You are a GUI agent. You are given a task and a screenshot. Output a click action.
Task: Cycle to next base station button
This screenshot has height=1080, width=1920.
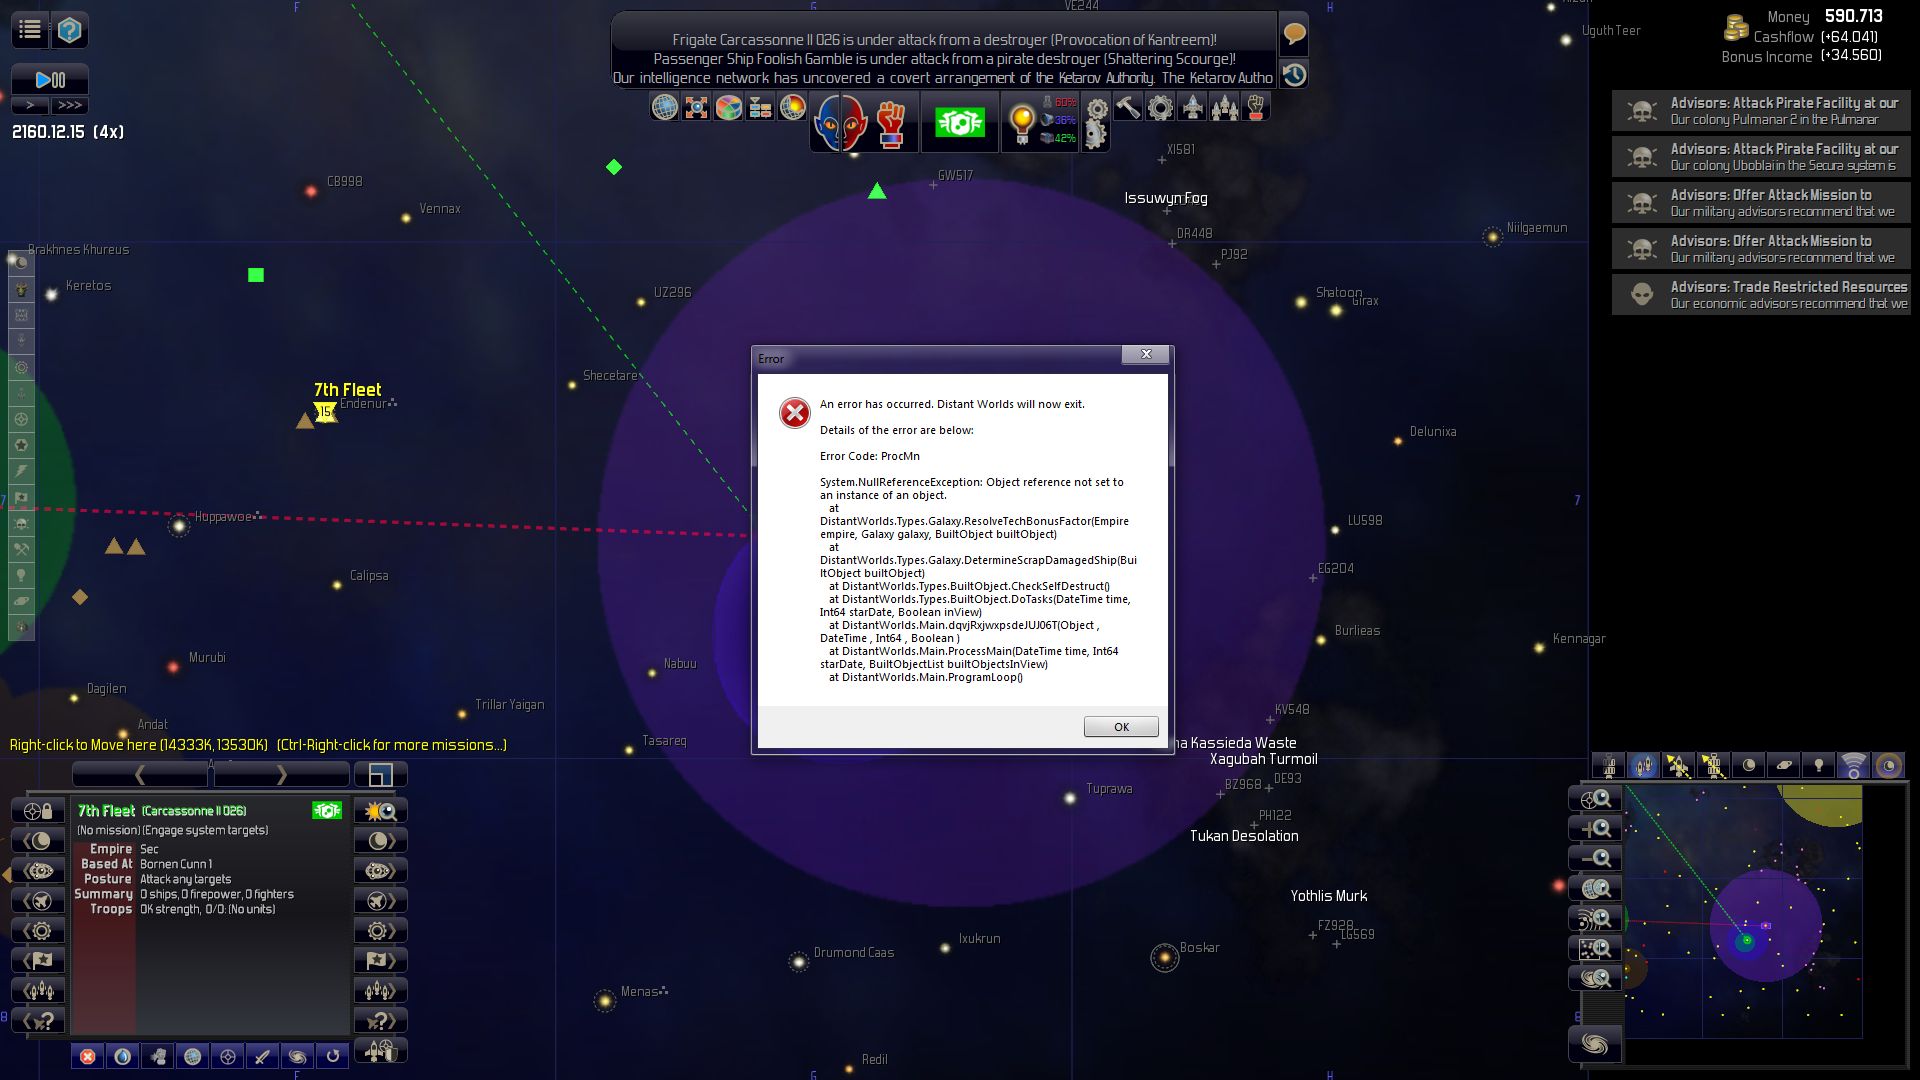click(380, 871)
